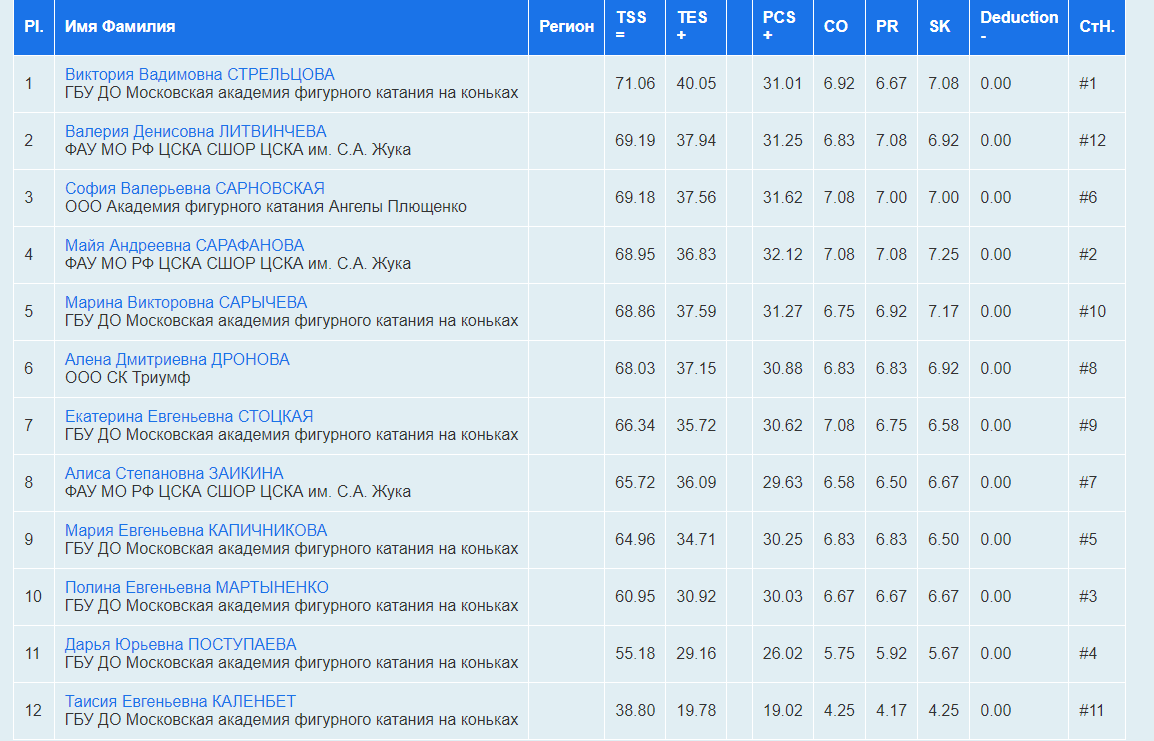This screenshot has width=1154, height=741.
Task: Click the Регион column header
Action: point(566,27)
